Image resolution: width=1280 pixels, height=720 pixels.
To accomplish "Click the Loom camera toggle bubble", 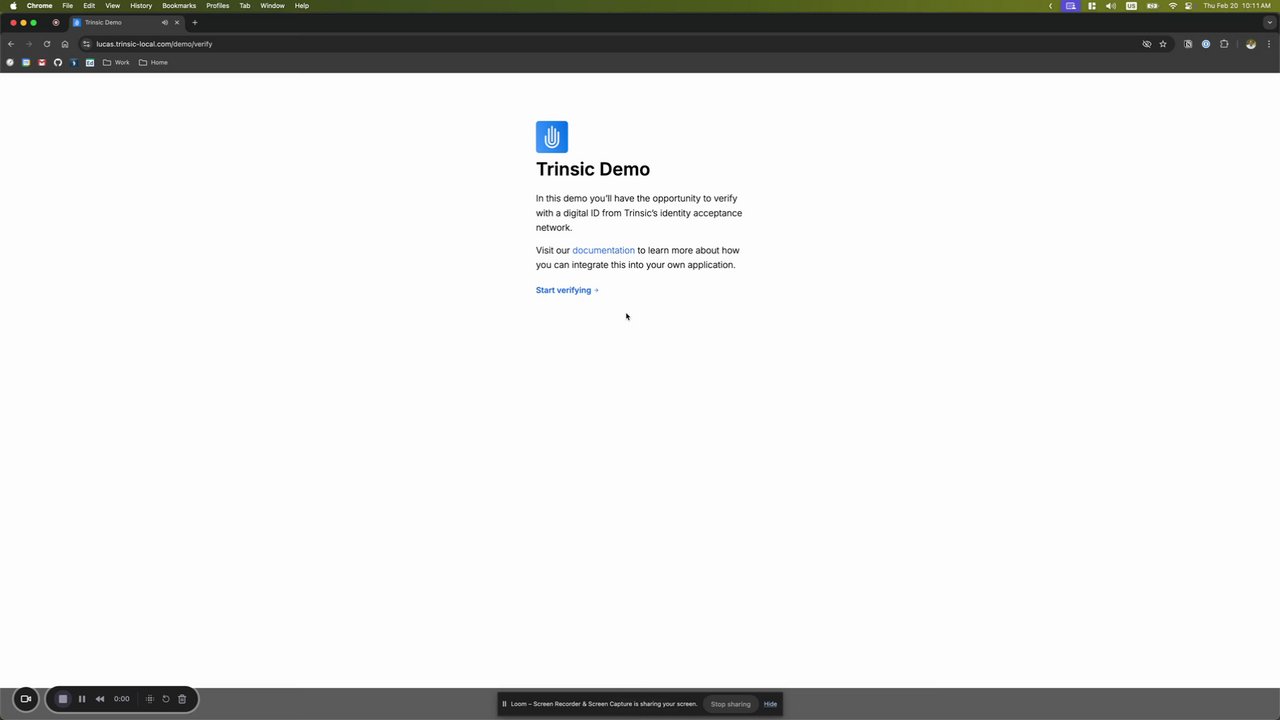I will click(26, 699).
